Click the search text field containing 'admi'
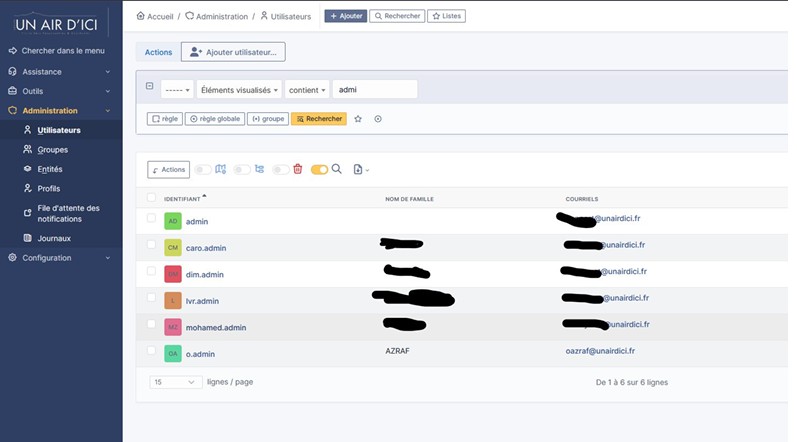The width and height of the screenshot is (797, 442). [374, 90]
